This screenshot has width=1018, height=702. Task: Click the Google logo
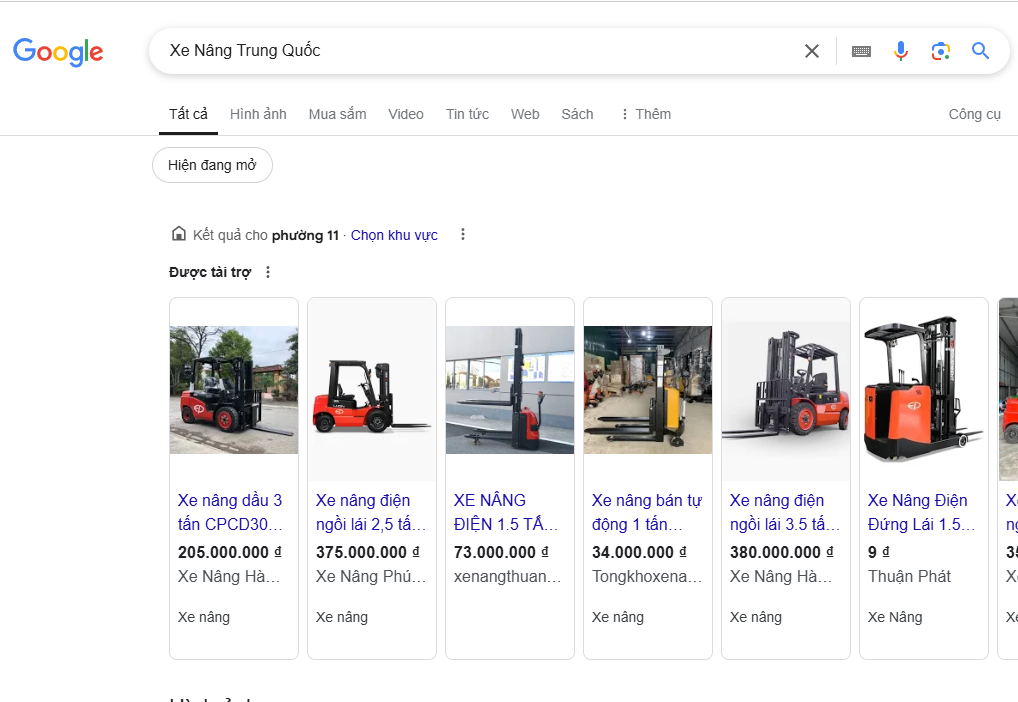click(58, 52)
